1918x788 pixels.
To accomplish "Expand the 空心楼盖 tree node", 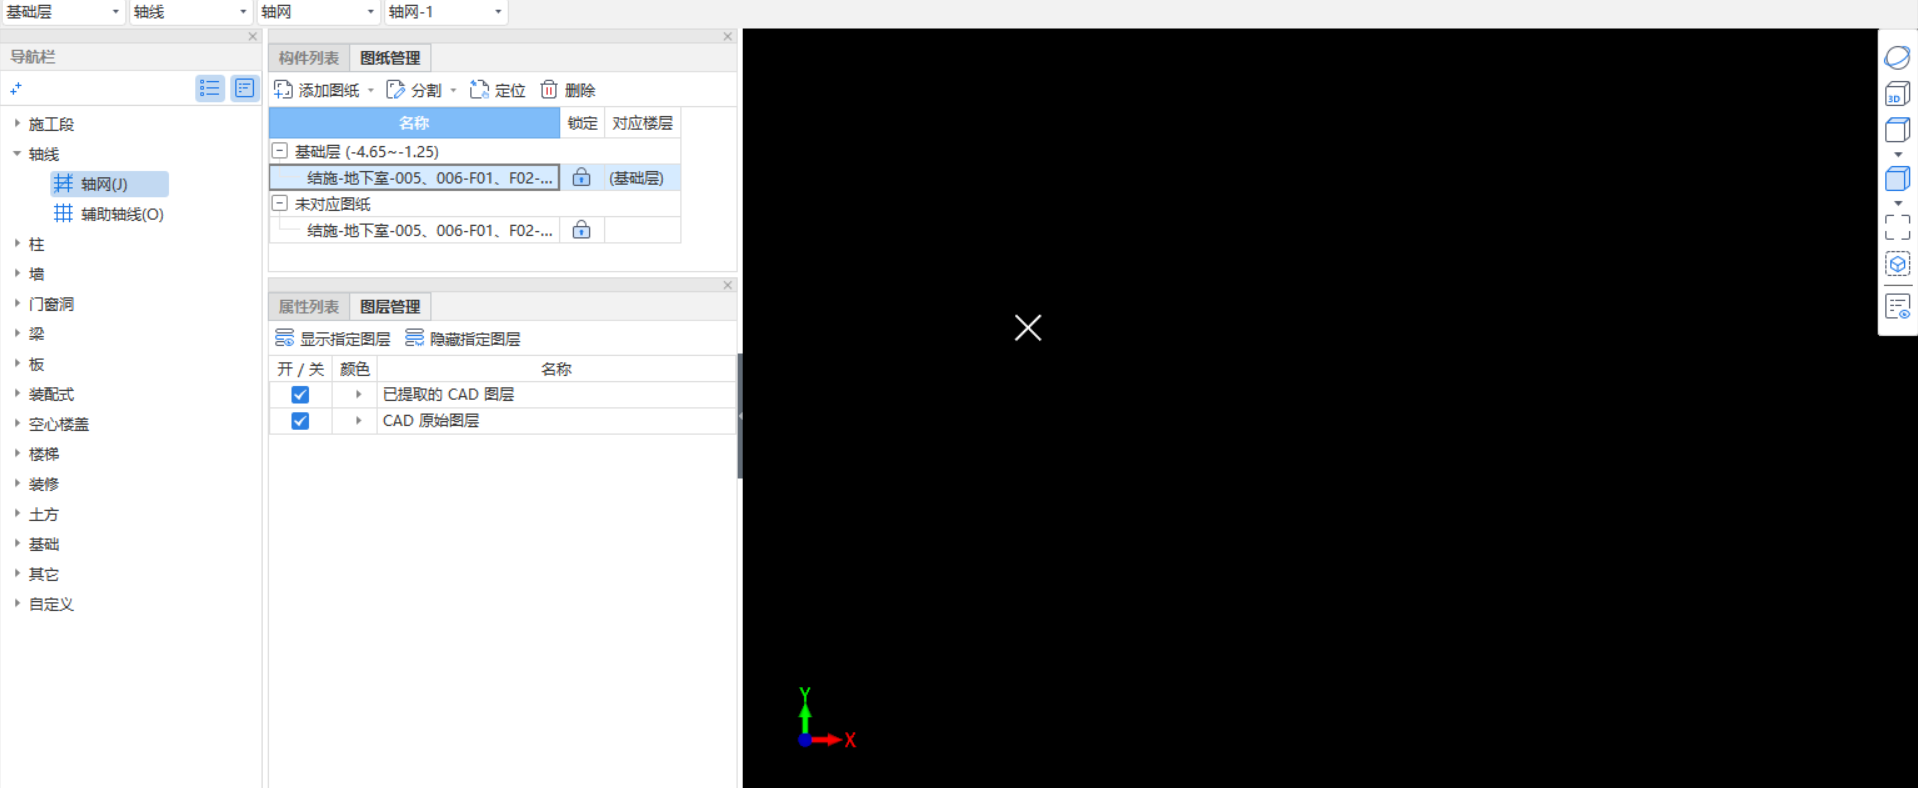I will 17,424.
